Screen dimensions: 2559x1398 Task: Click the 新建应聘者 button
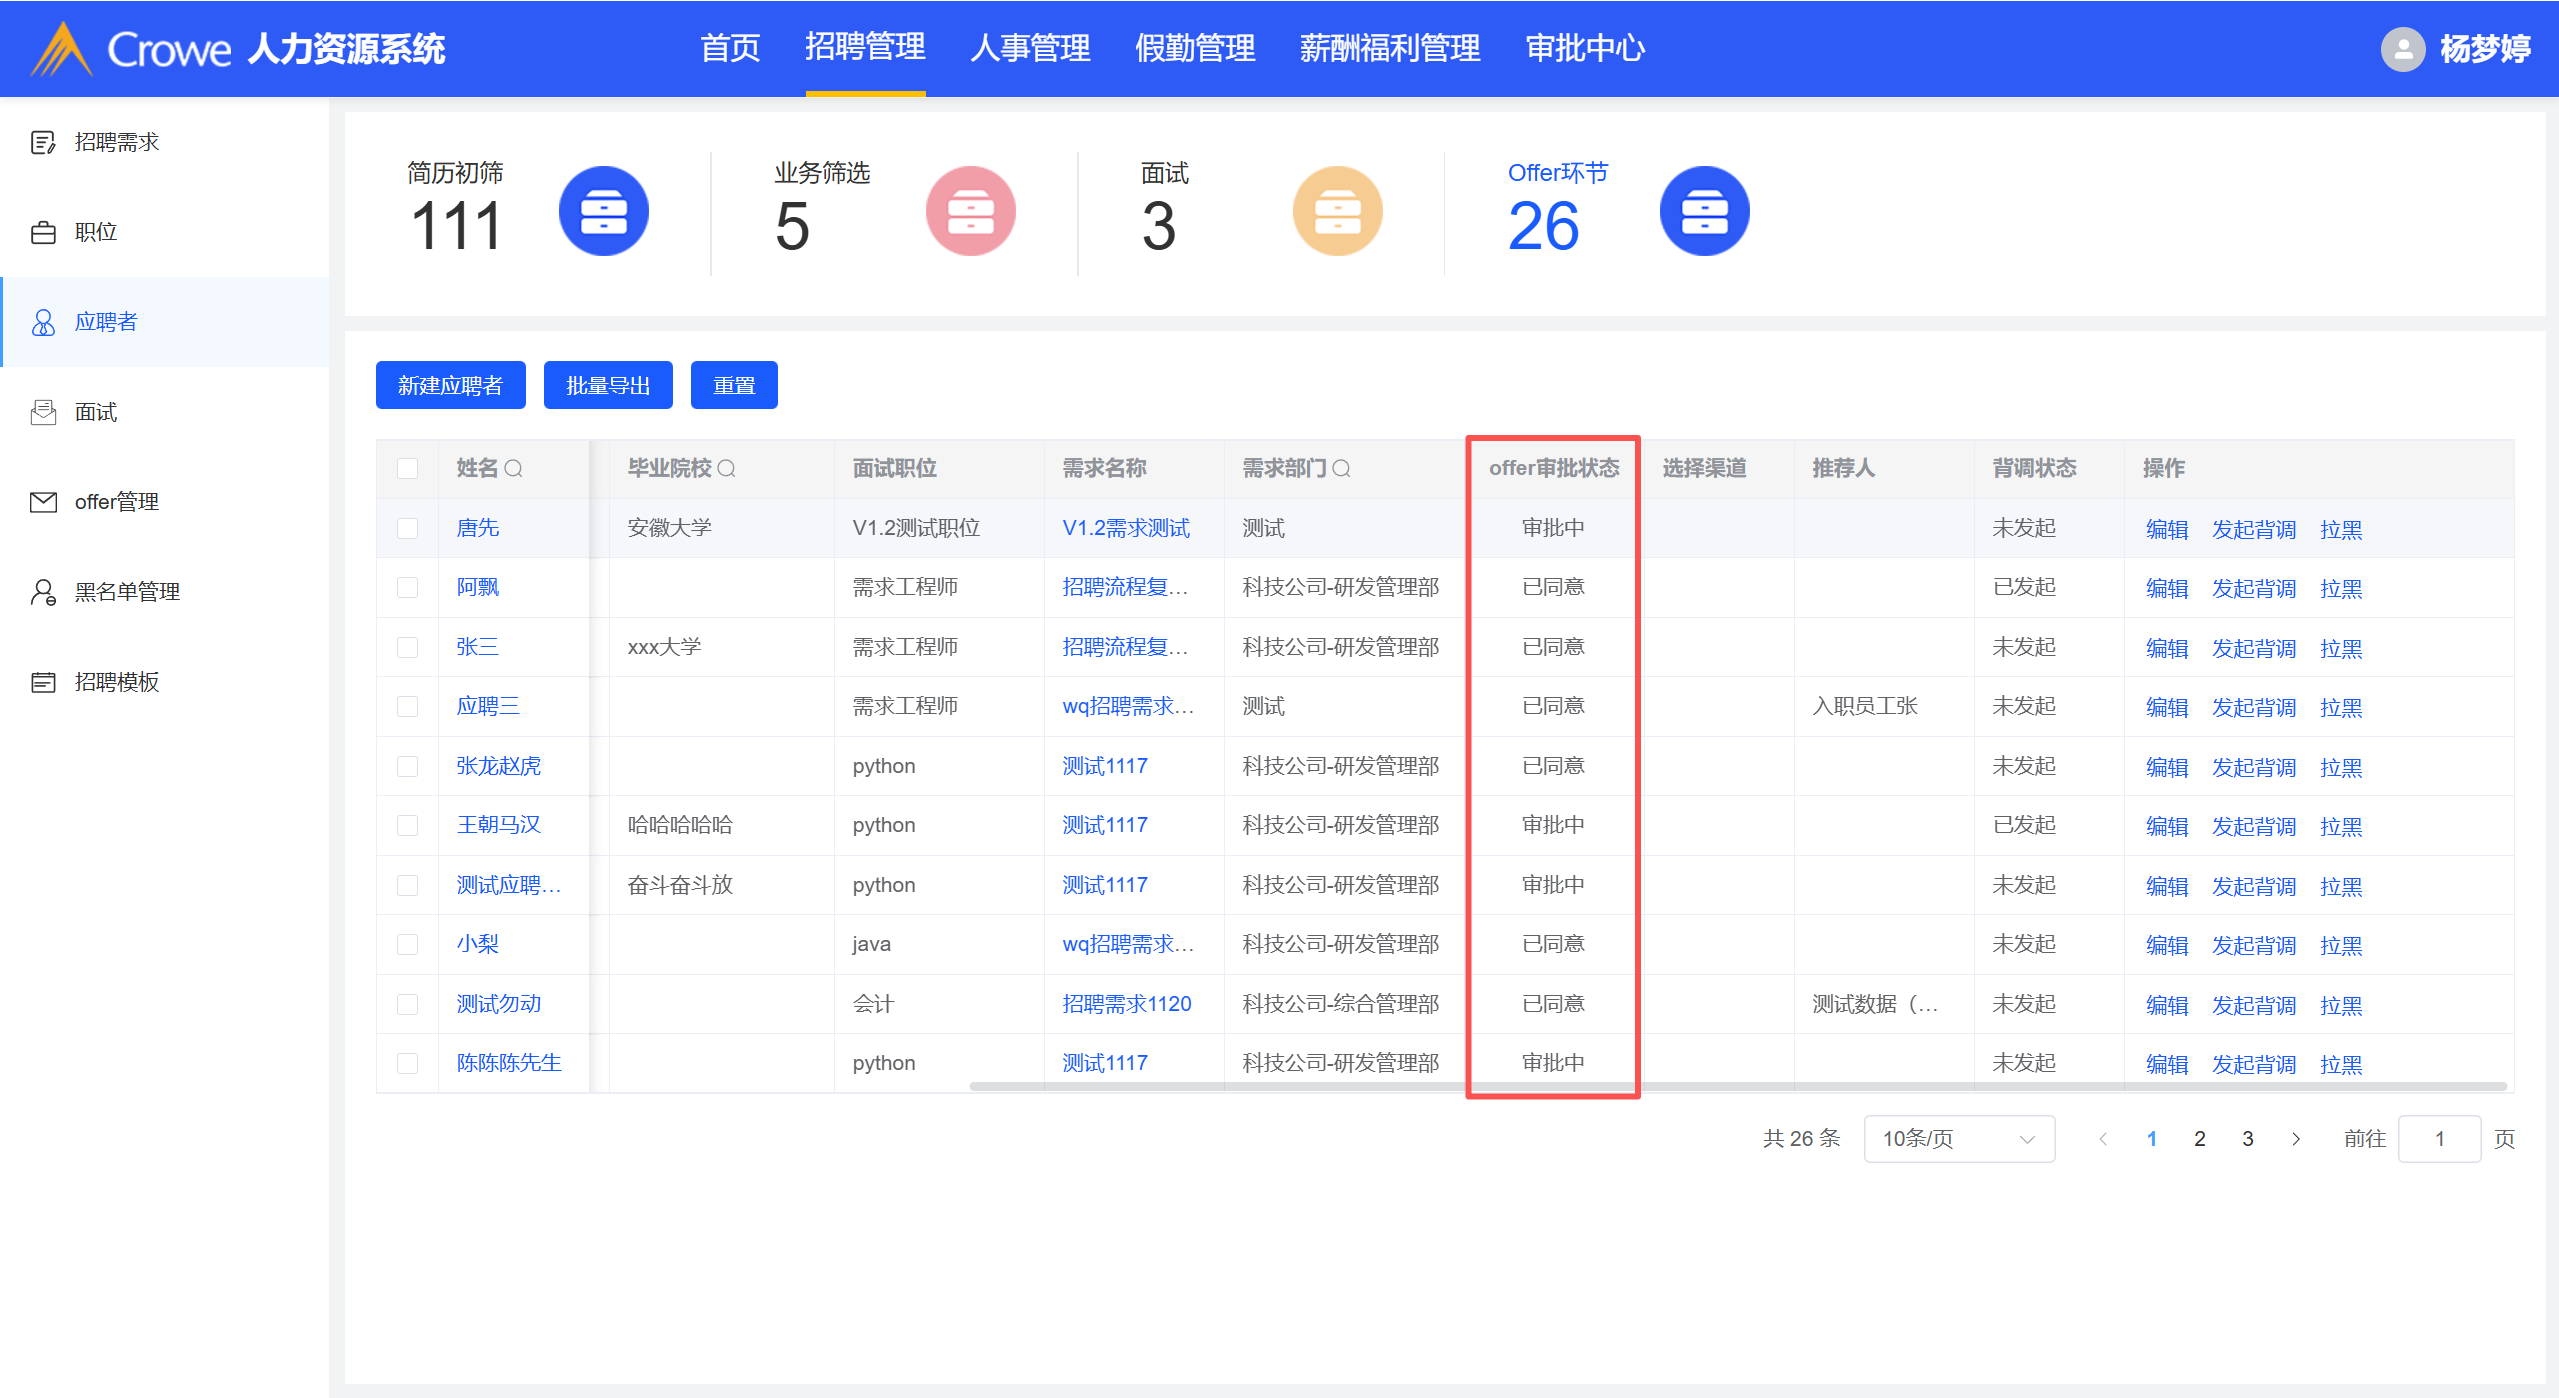(450, 385)
